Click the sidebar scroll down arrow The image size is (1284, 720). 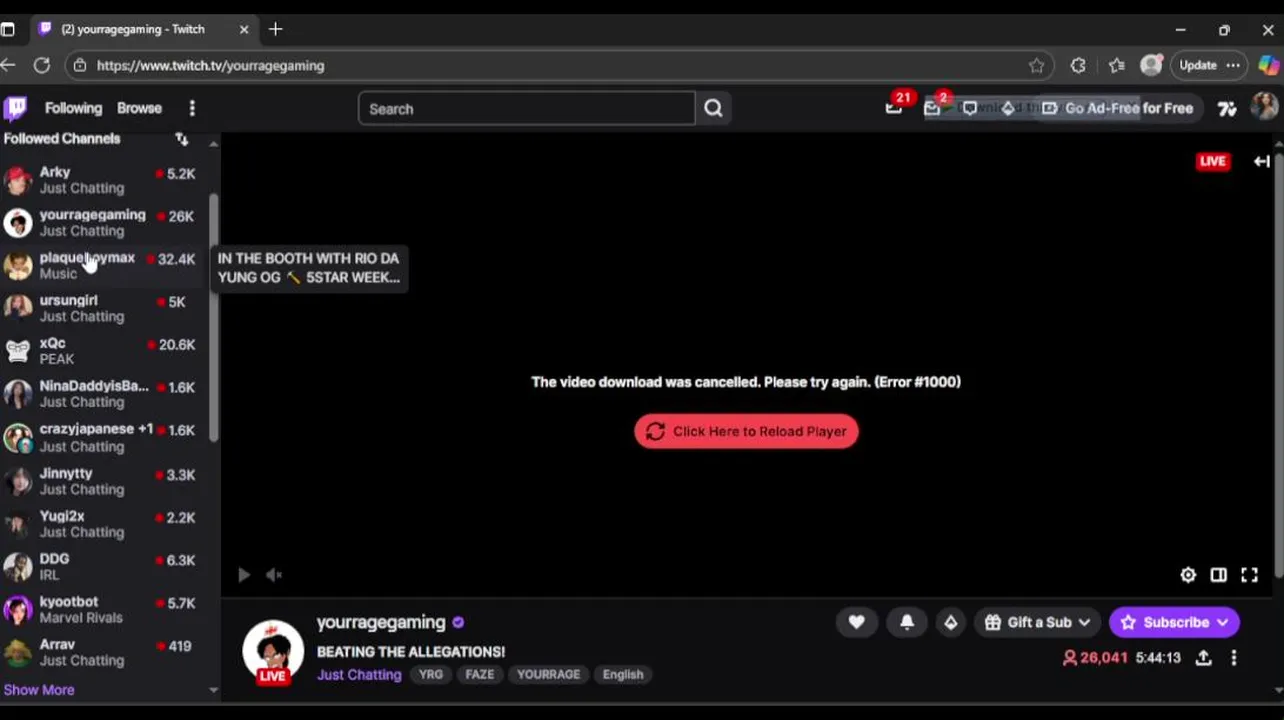[213, 690]
